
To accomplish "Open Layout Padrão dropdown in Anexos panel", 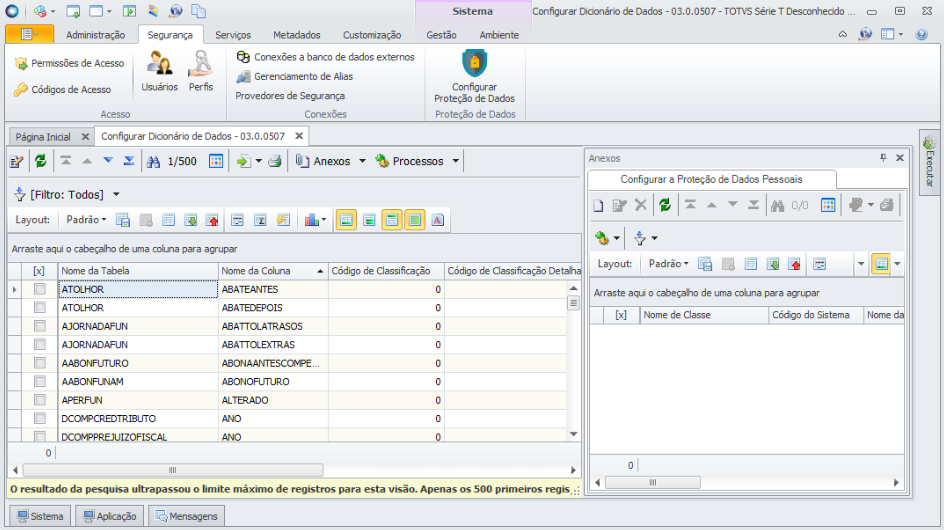I will (x=668, y=264).
